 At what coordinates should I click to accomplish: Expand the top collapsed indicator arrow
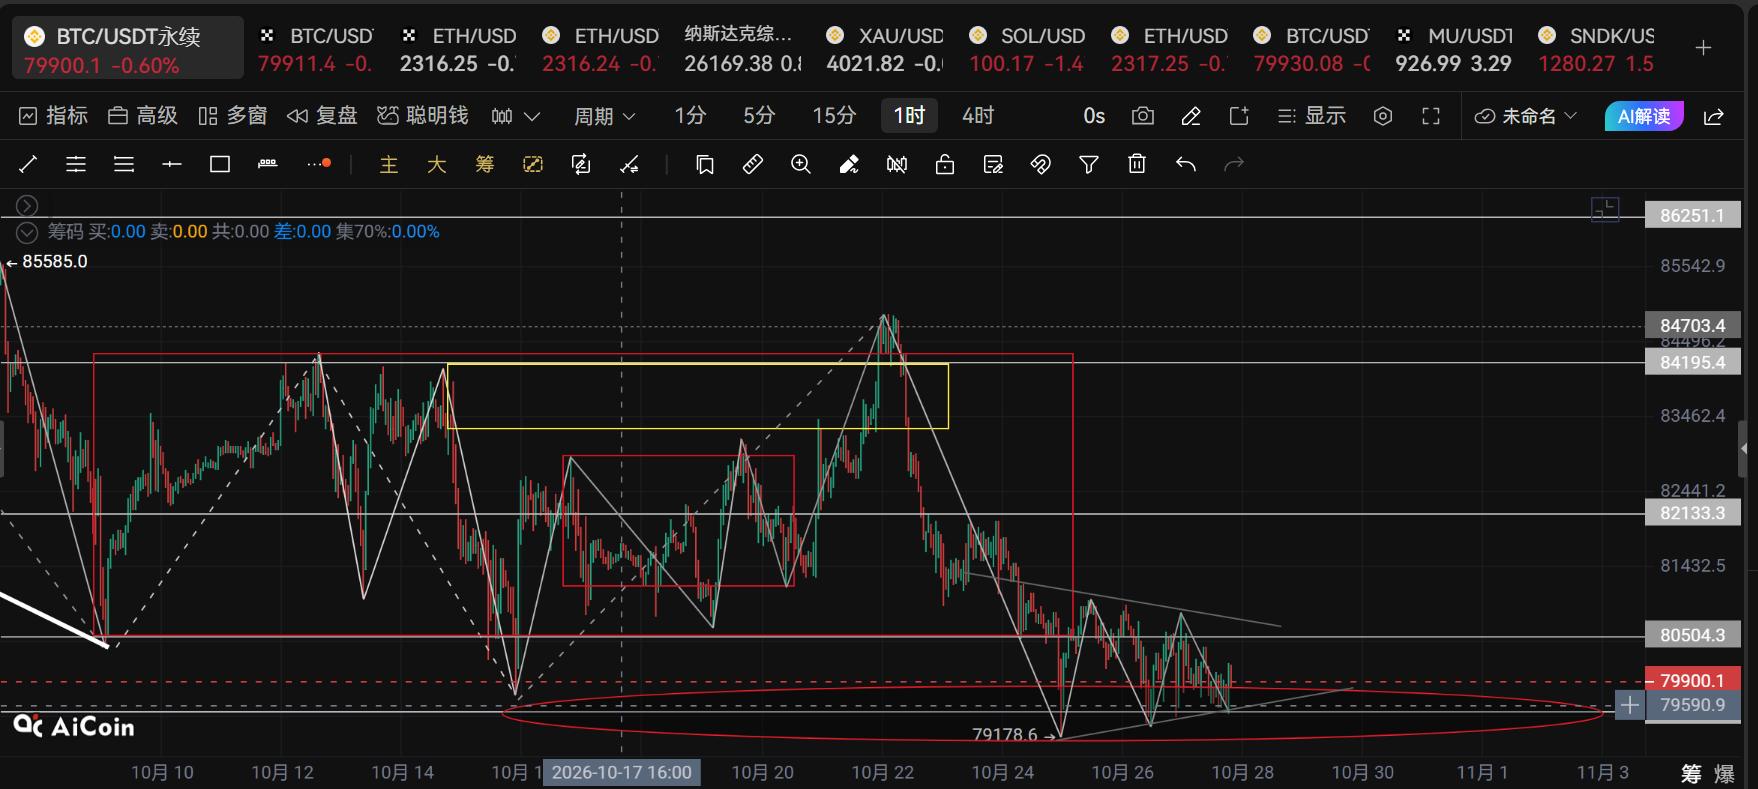coord(27,205)
